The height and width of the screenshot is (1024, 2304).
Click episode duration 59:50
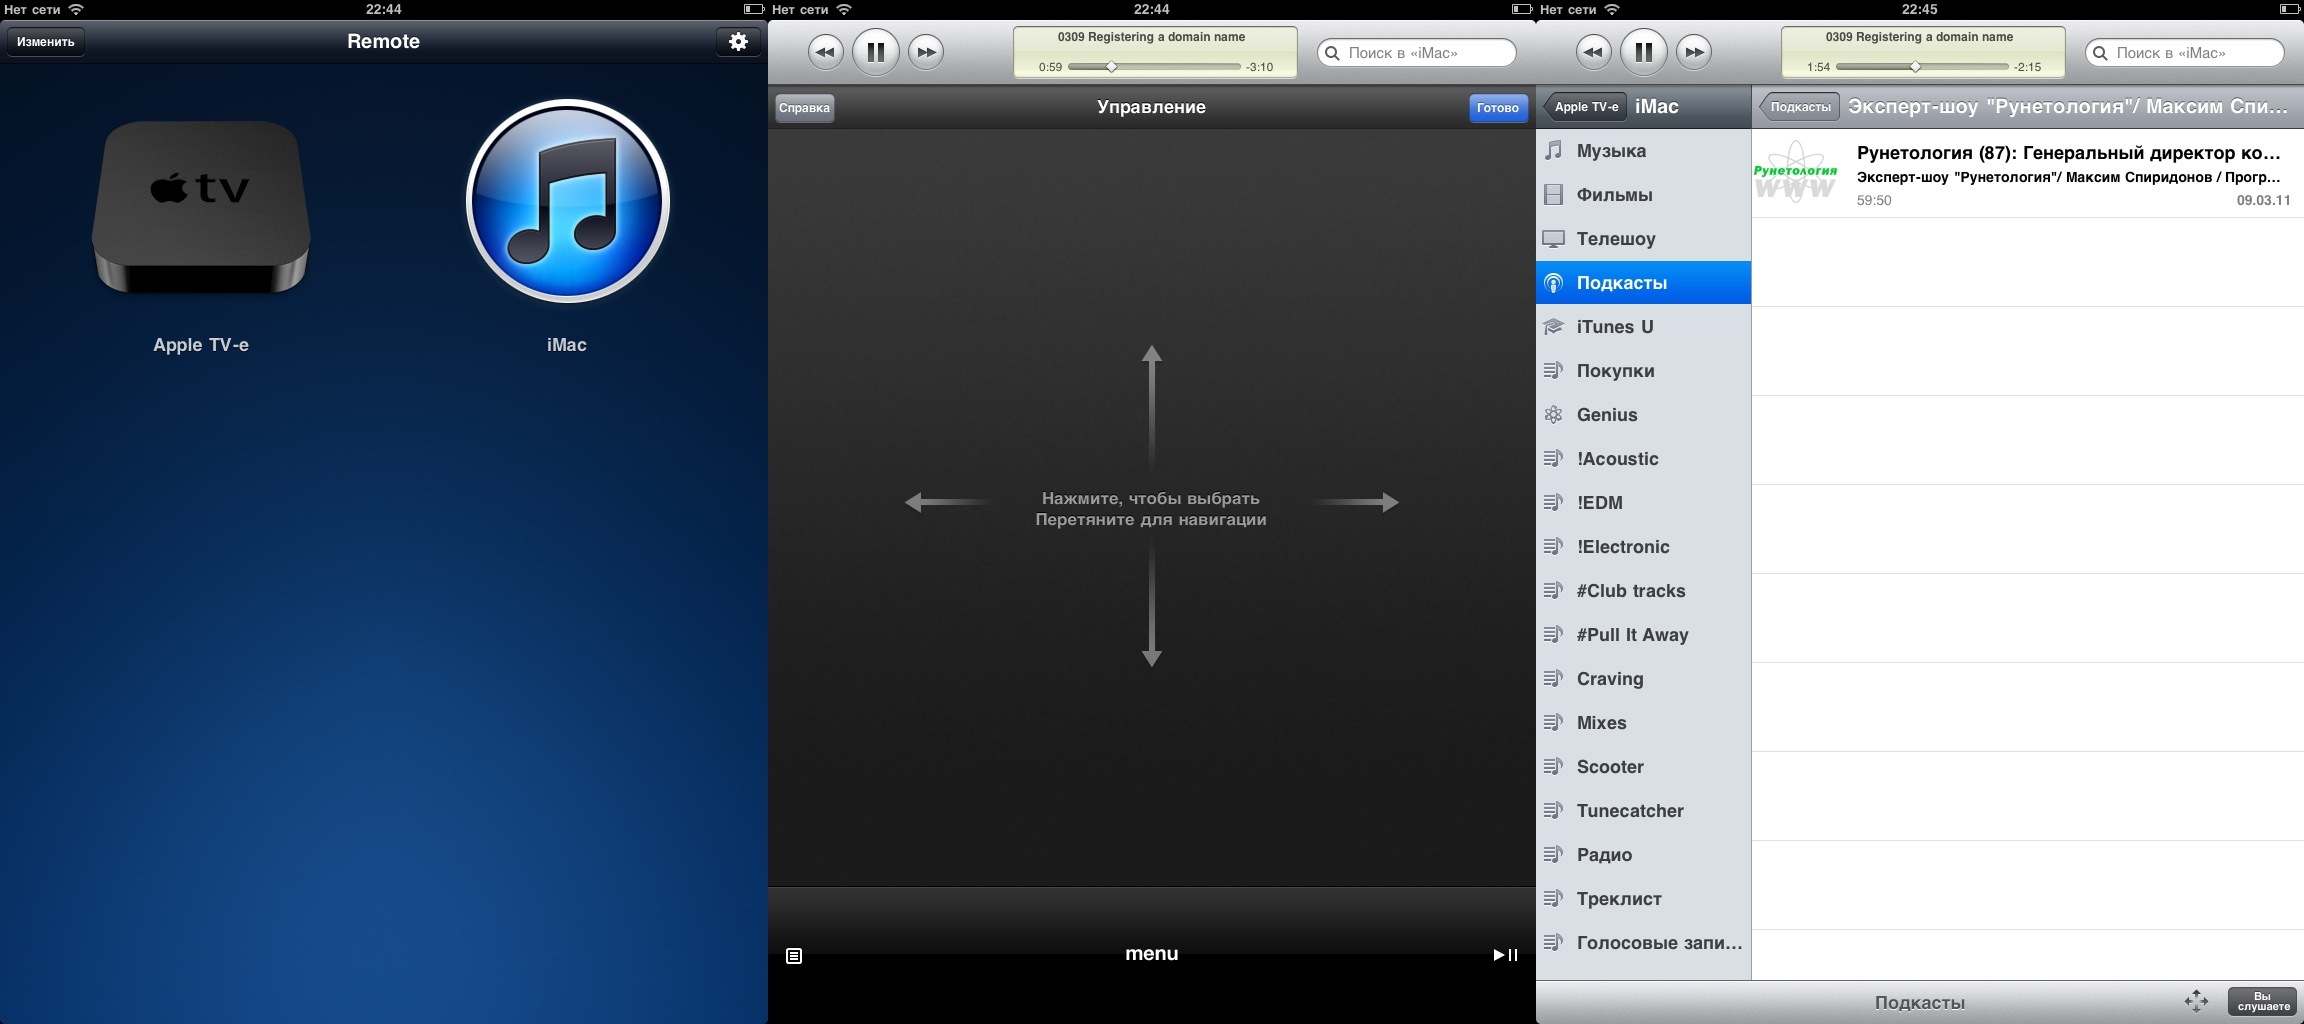pos(1874,200)
